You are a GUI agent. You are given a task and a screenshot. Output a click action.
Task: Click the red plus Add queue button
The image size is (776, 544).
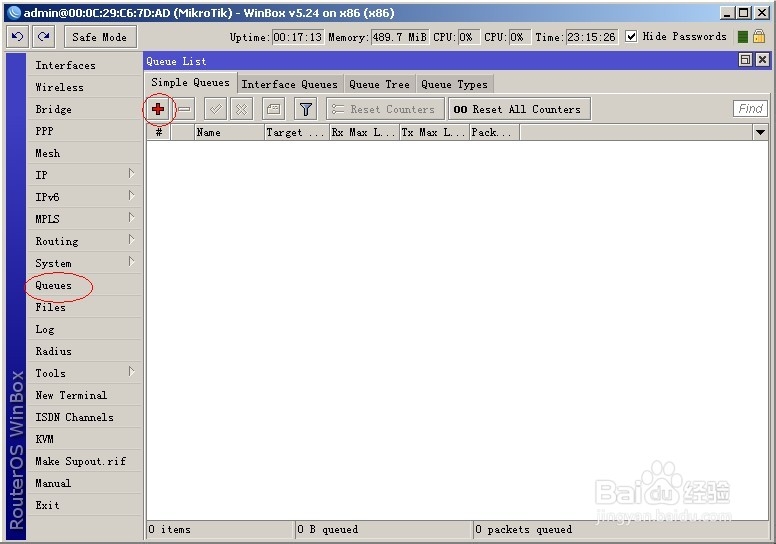(x=158, y=109)
